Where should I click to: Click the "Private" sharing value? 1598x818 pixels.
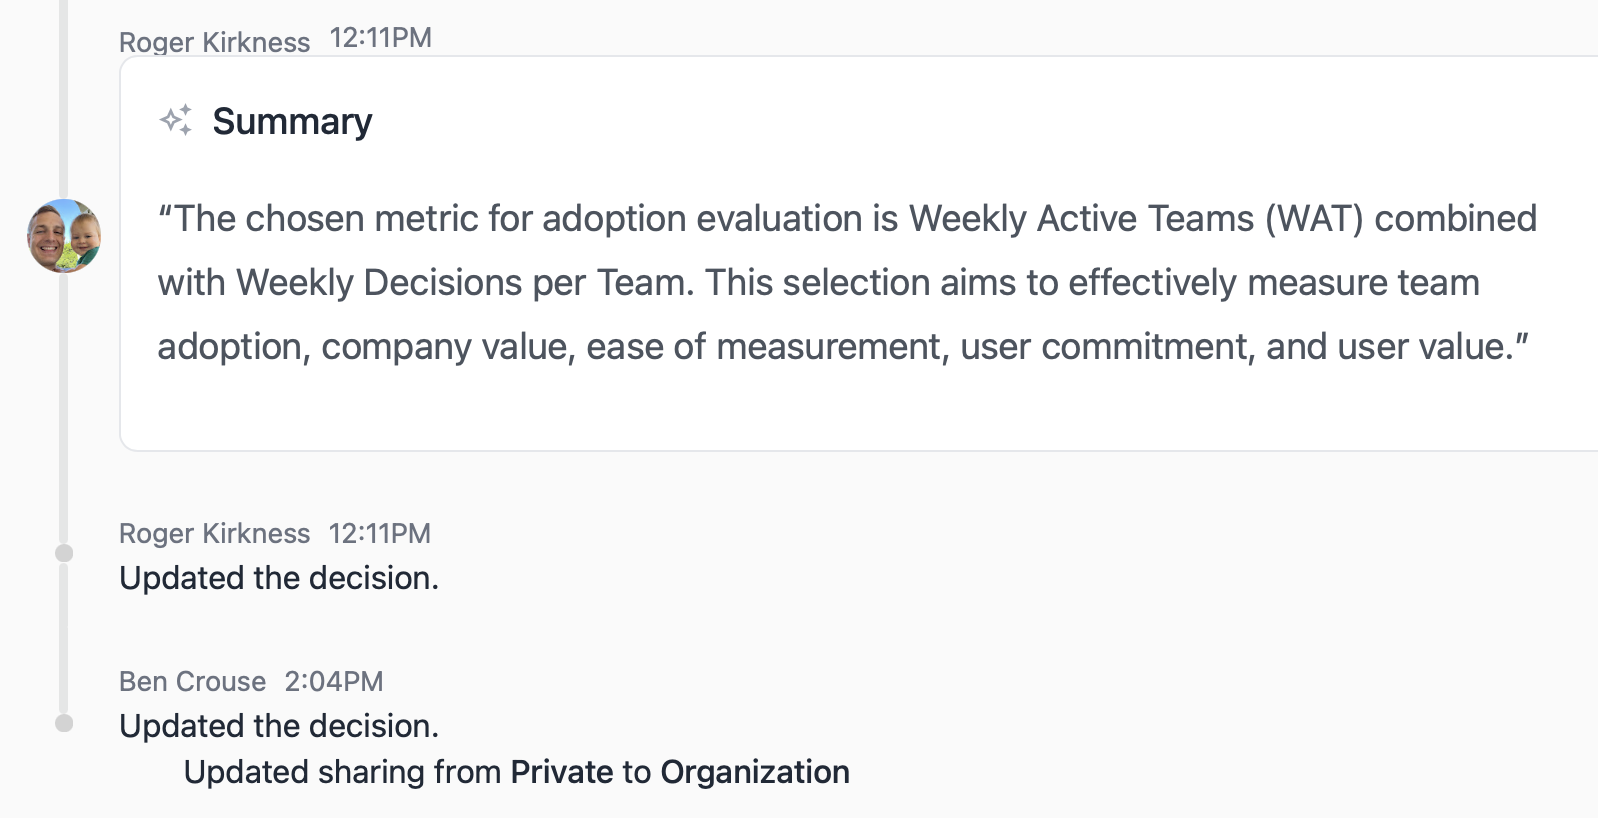coord(562,772)
